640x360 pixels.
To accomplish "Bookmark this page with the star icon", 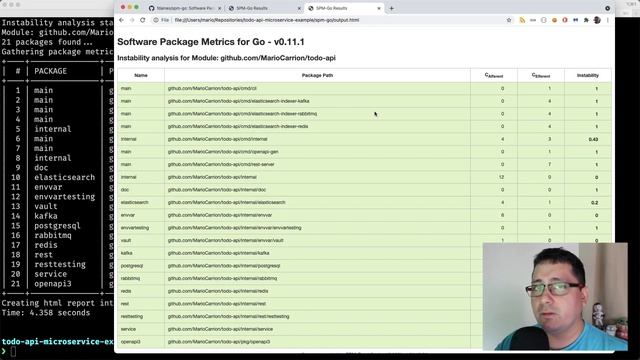I will point(509,20).
